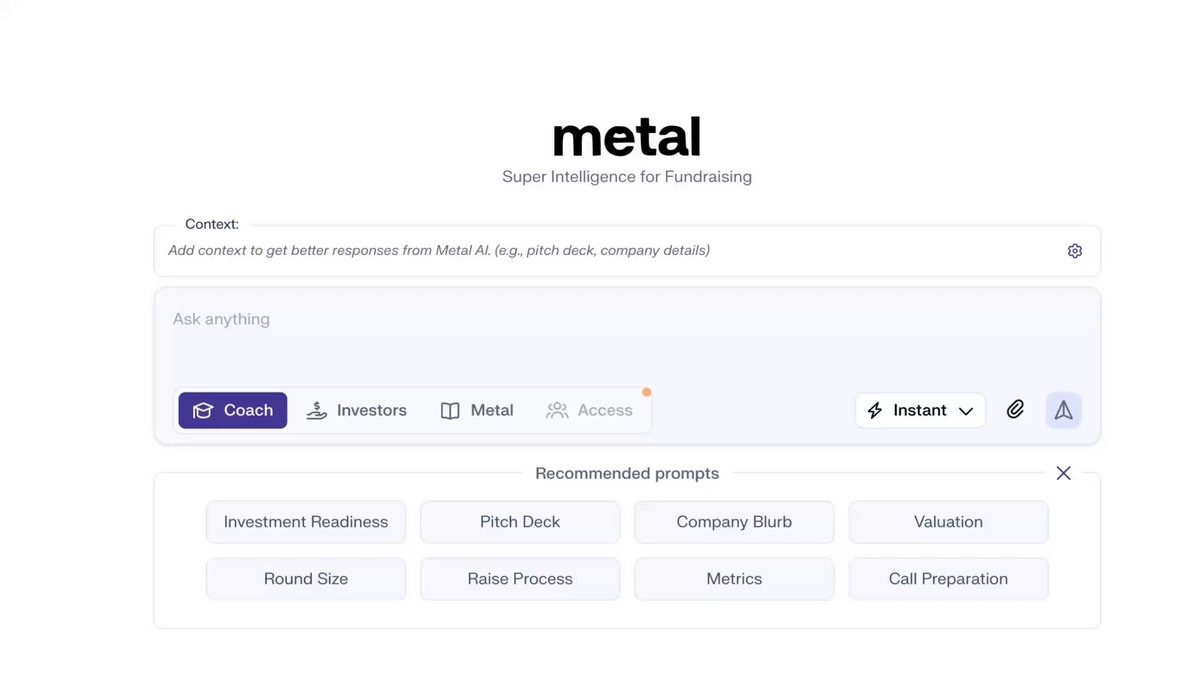Pick the Valuation recommended prompt
Image resolution: width=1200 pixels, height=675 pixels.
click(948, 522)
